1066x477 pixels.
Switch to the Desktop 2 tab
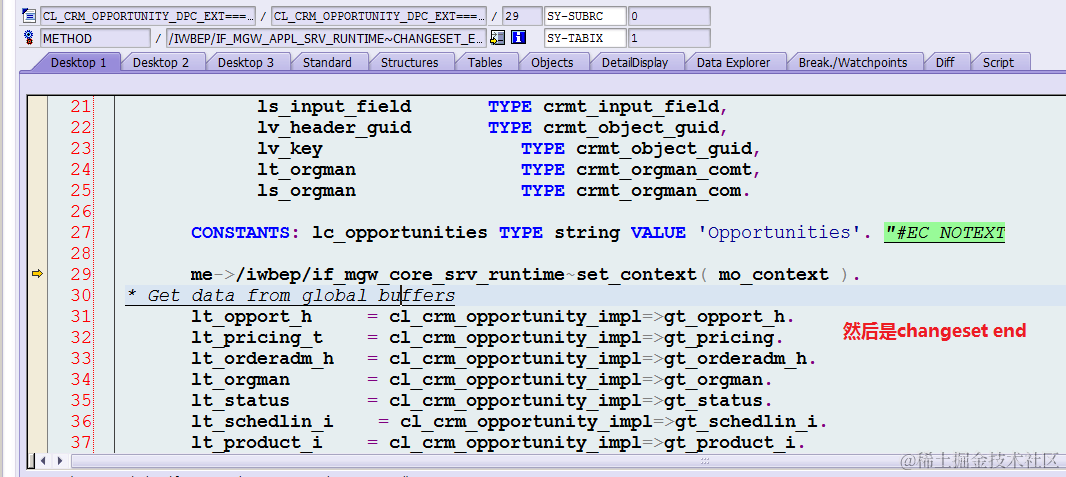pos(161,63)
